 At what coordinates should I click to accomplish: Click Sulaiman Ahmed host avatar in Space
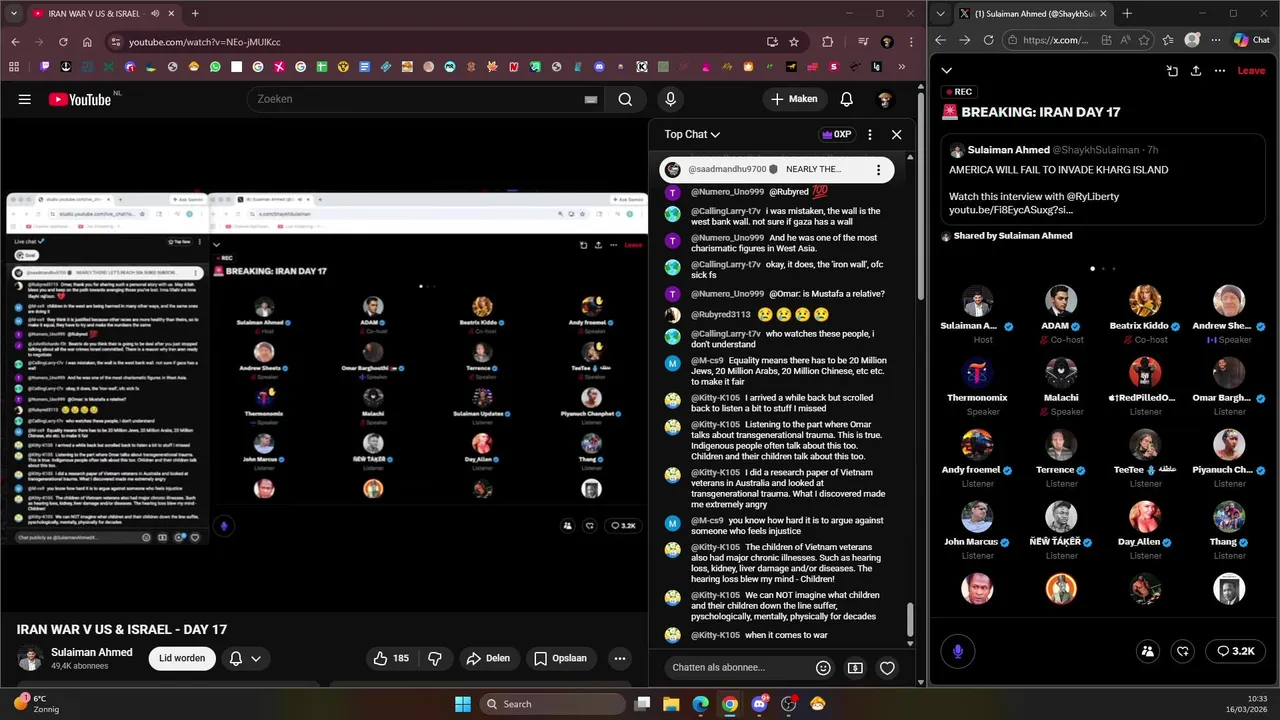pyautogui.click(x=977, y=301)
